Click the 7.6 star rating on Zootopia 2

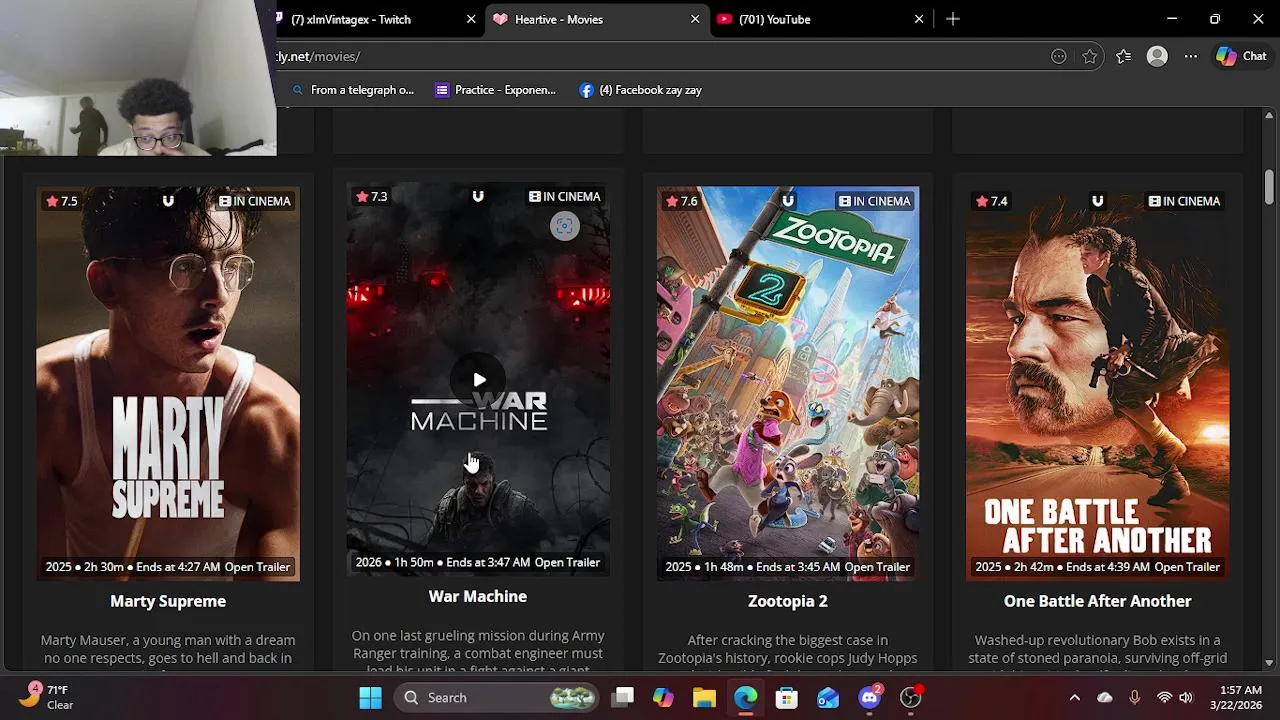[x=681, y=201]
